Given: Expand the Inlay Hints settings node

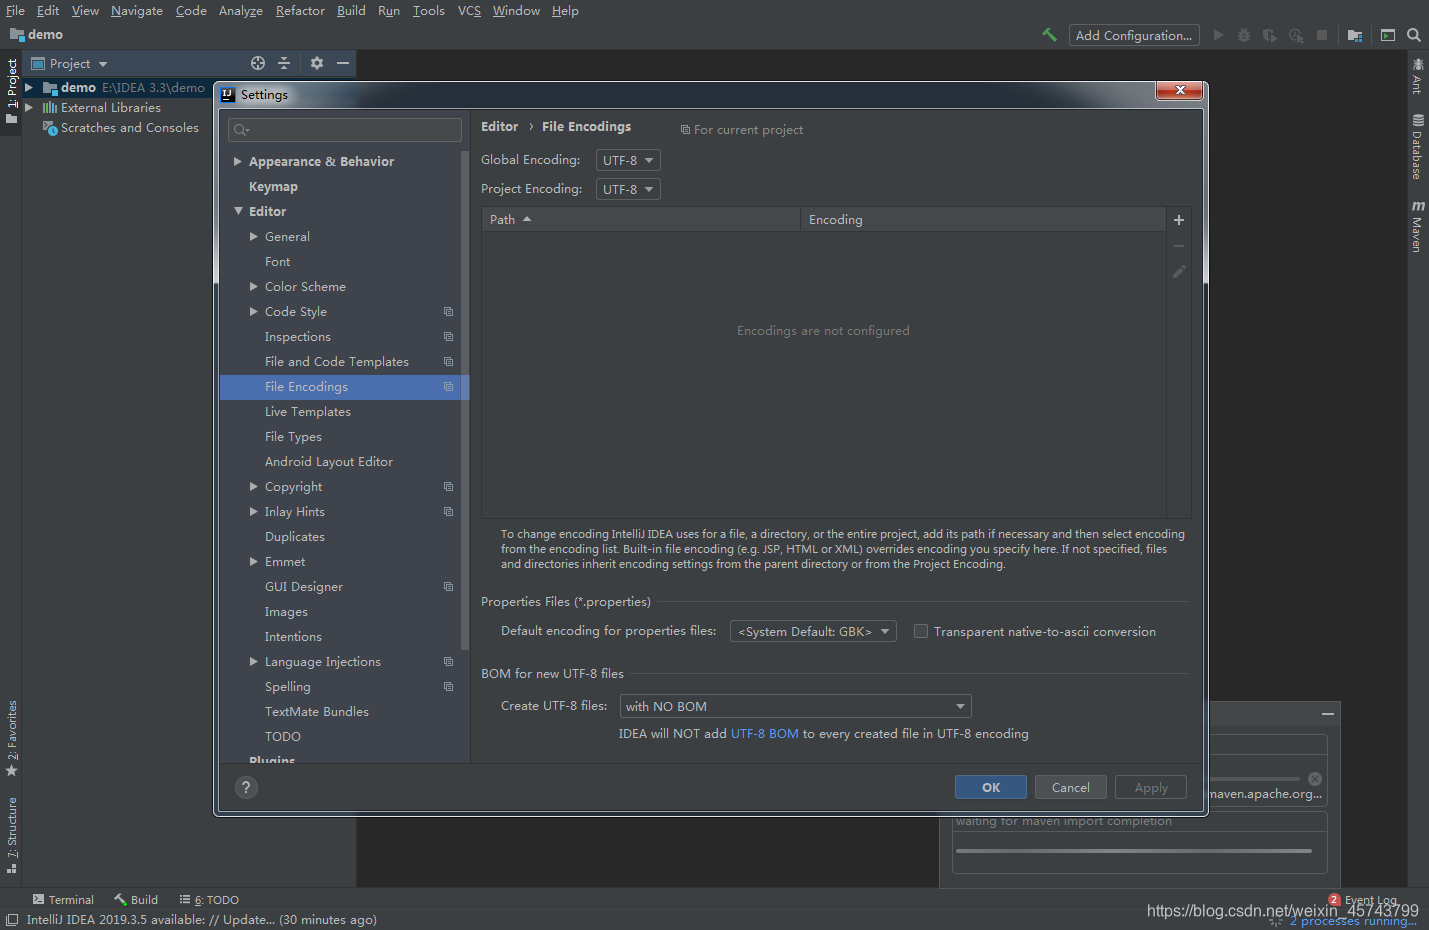Looking at the screenshot, I should tap(254, 511).
